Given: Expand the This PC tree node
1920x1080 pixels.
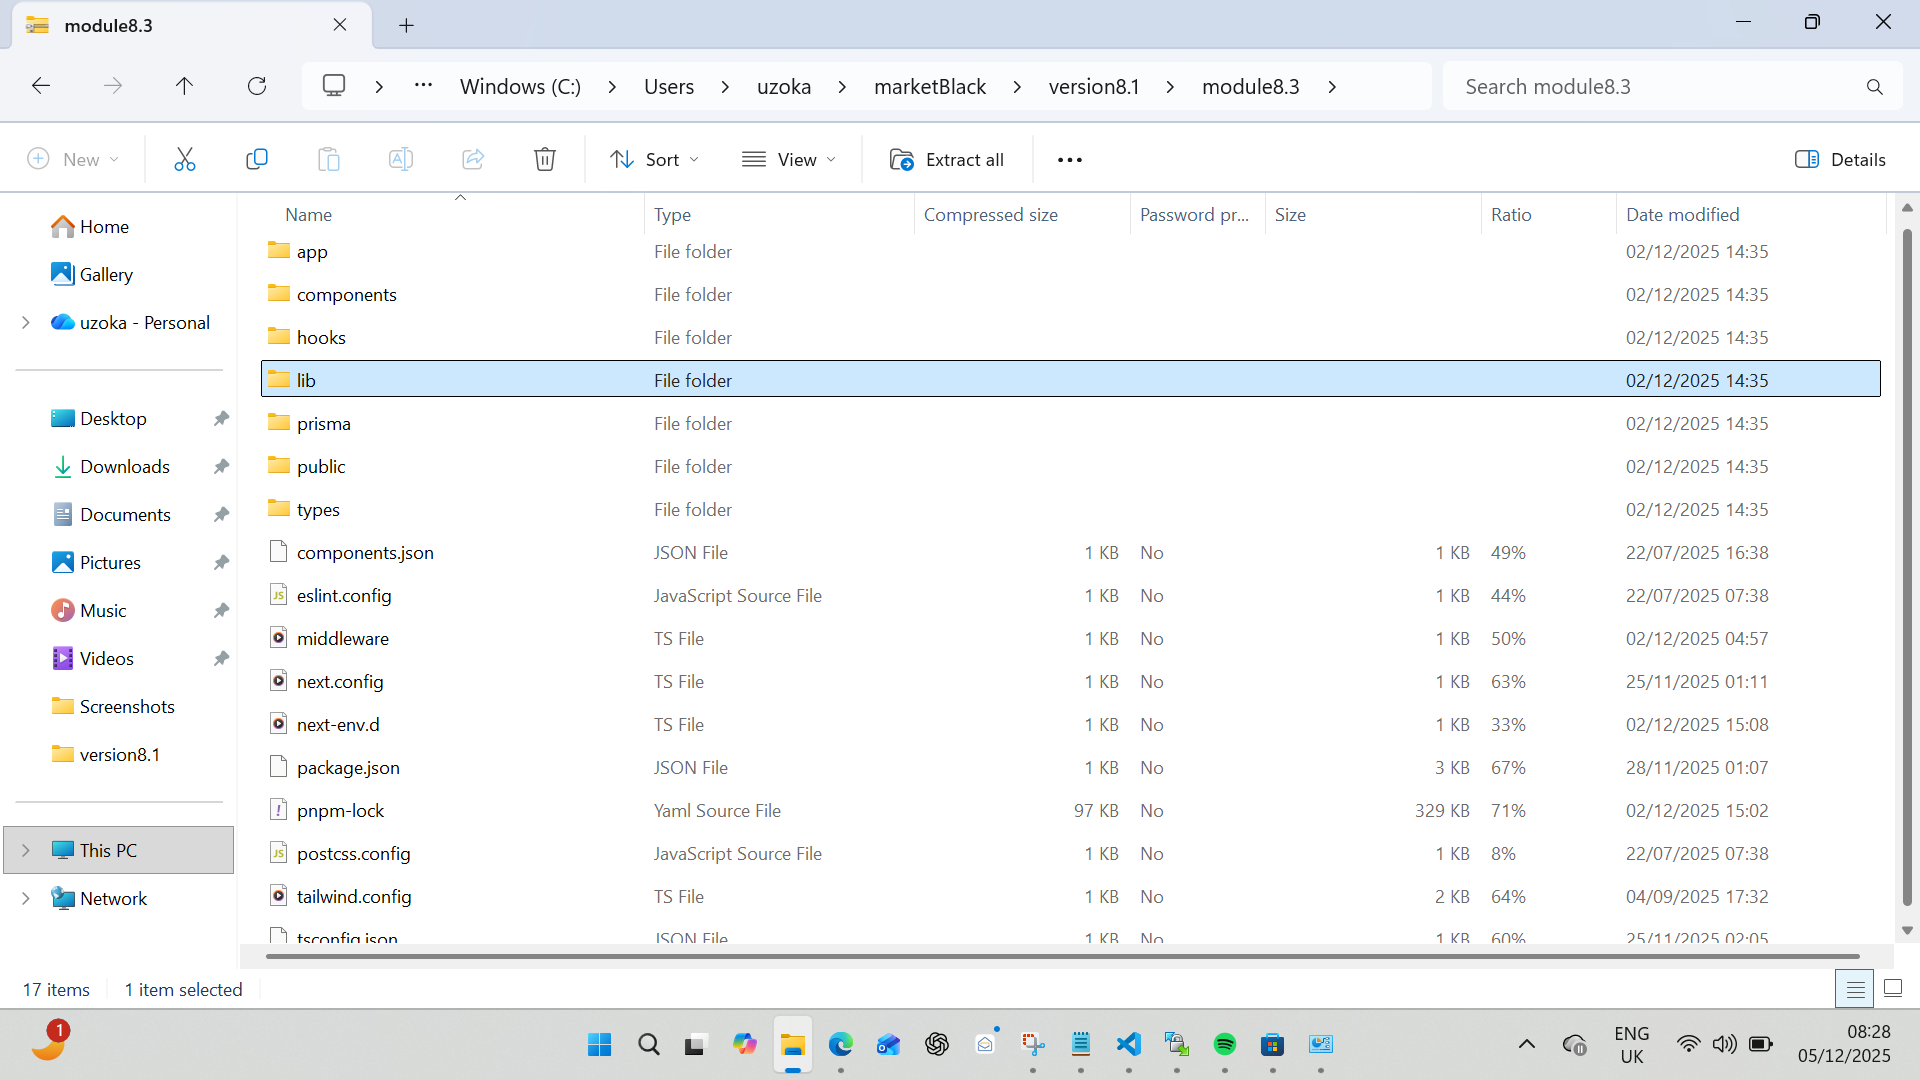Looking at the screenshot, I should click(x=26, y=850).
